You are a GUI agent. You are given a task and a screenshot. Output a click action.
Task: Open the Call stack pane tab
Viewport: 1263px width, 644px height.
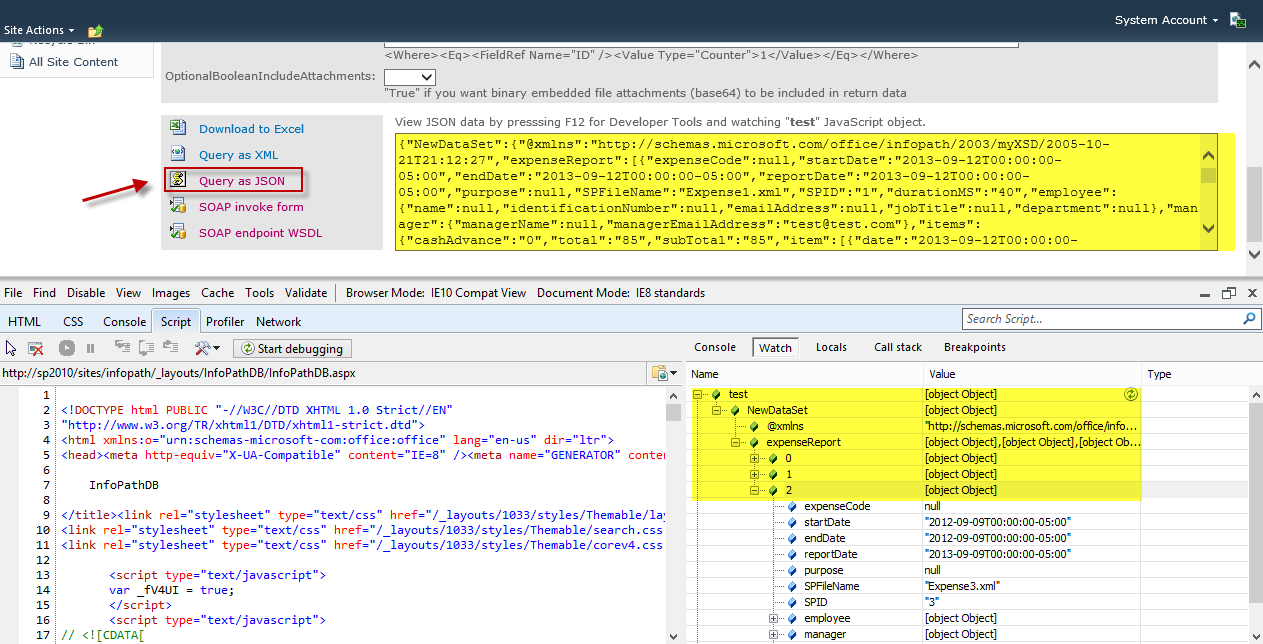898,347
